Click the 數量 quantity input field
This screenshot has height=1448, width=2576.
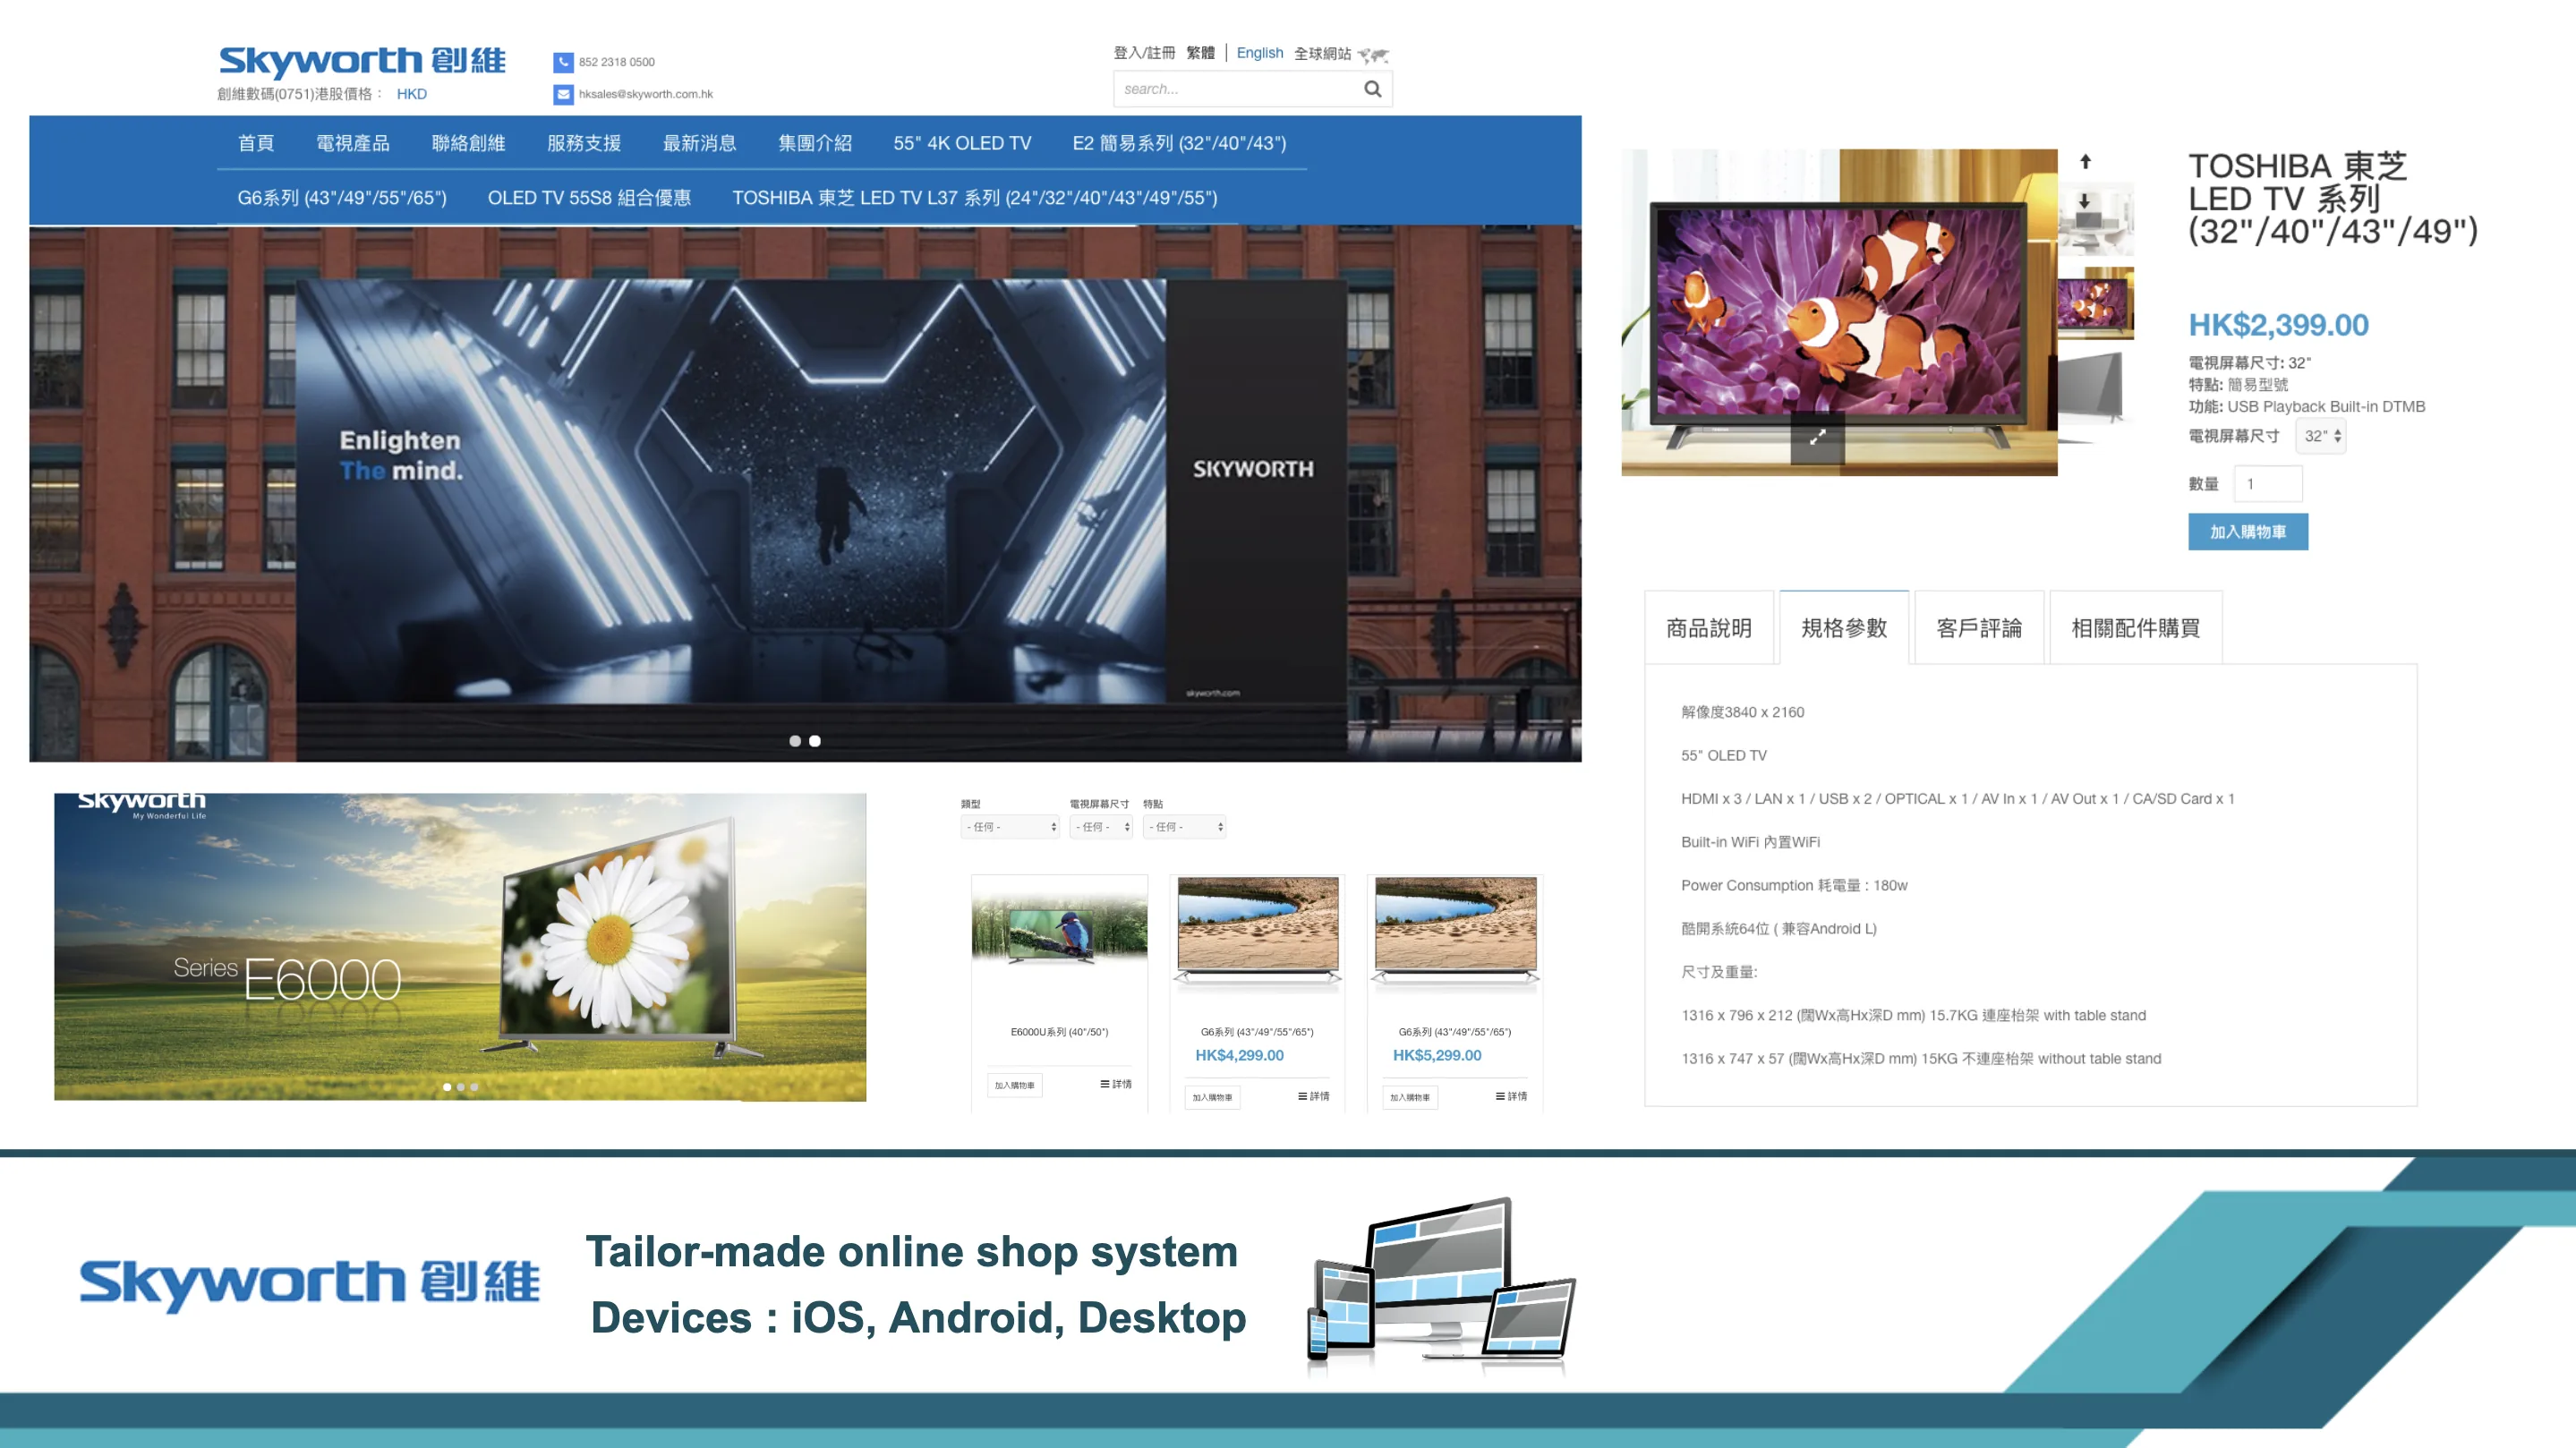pyautogui.click(x=2268, y=484)
